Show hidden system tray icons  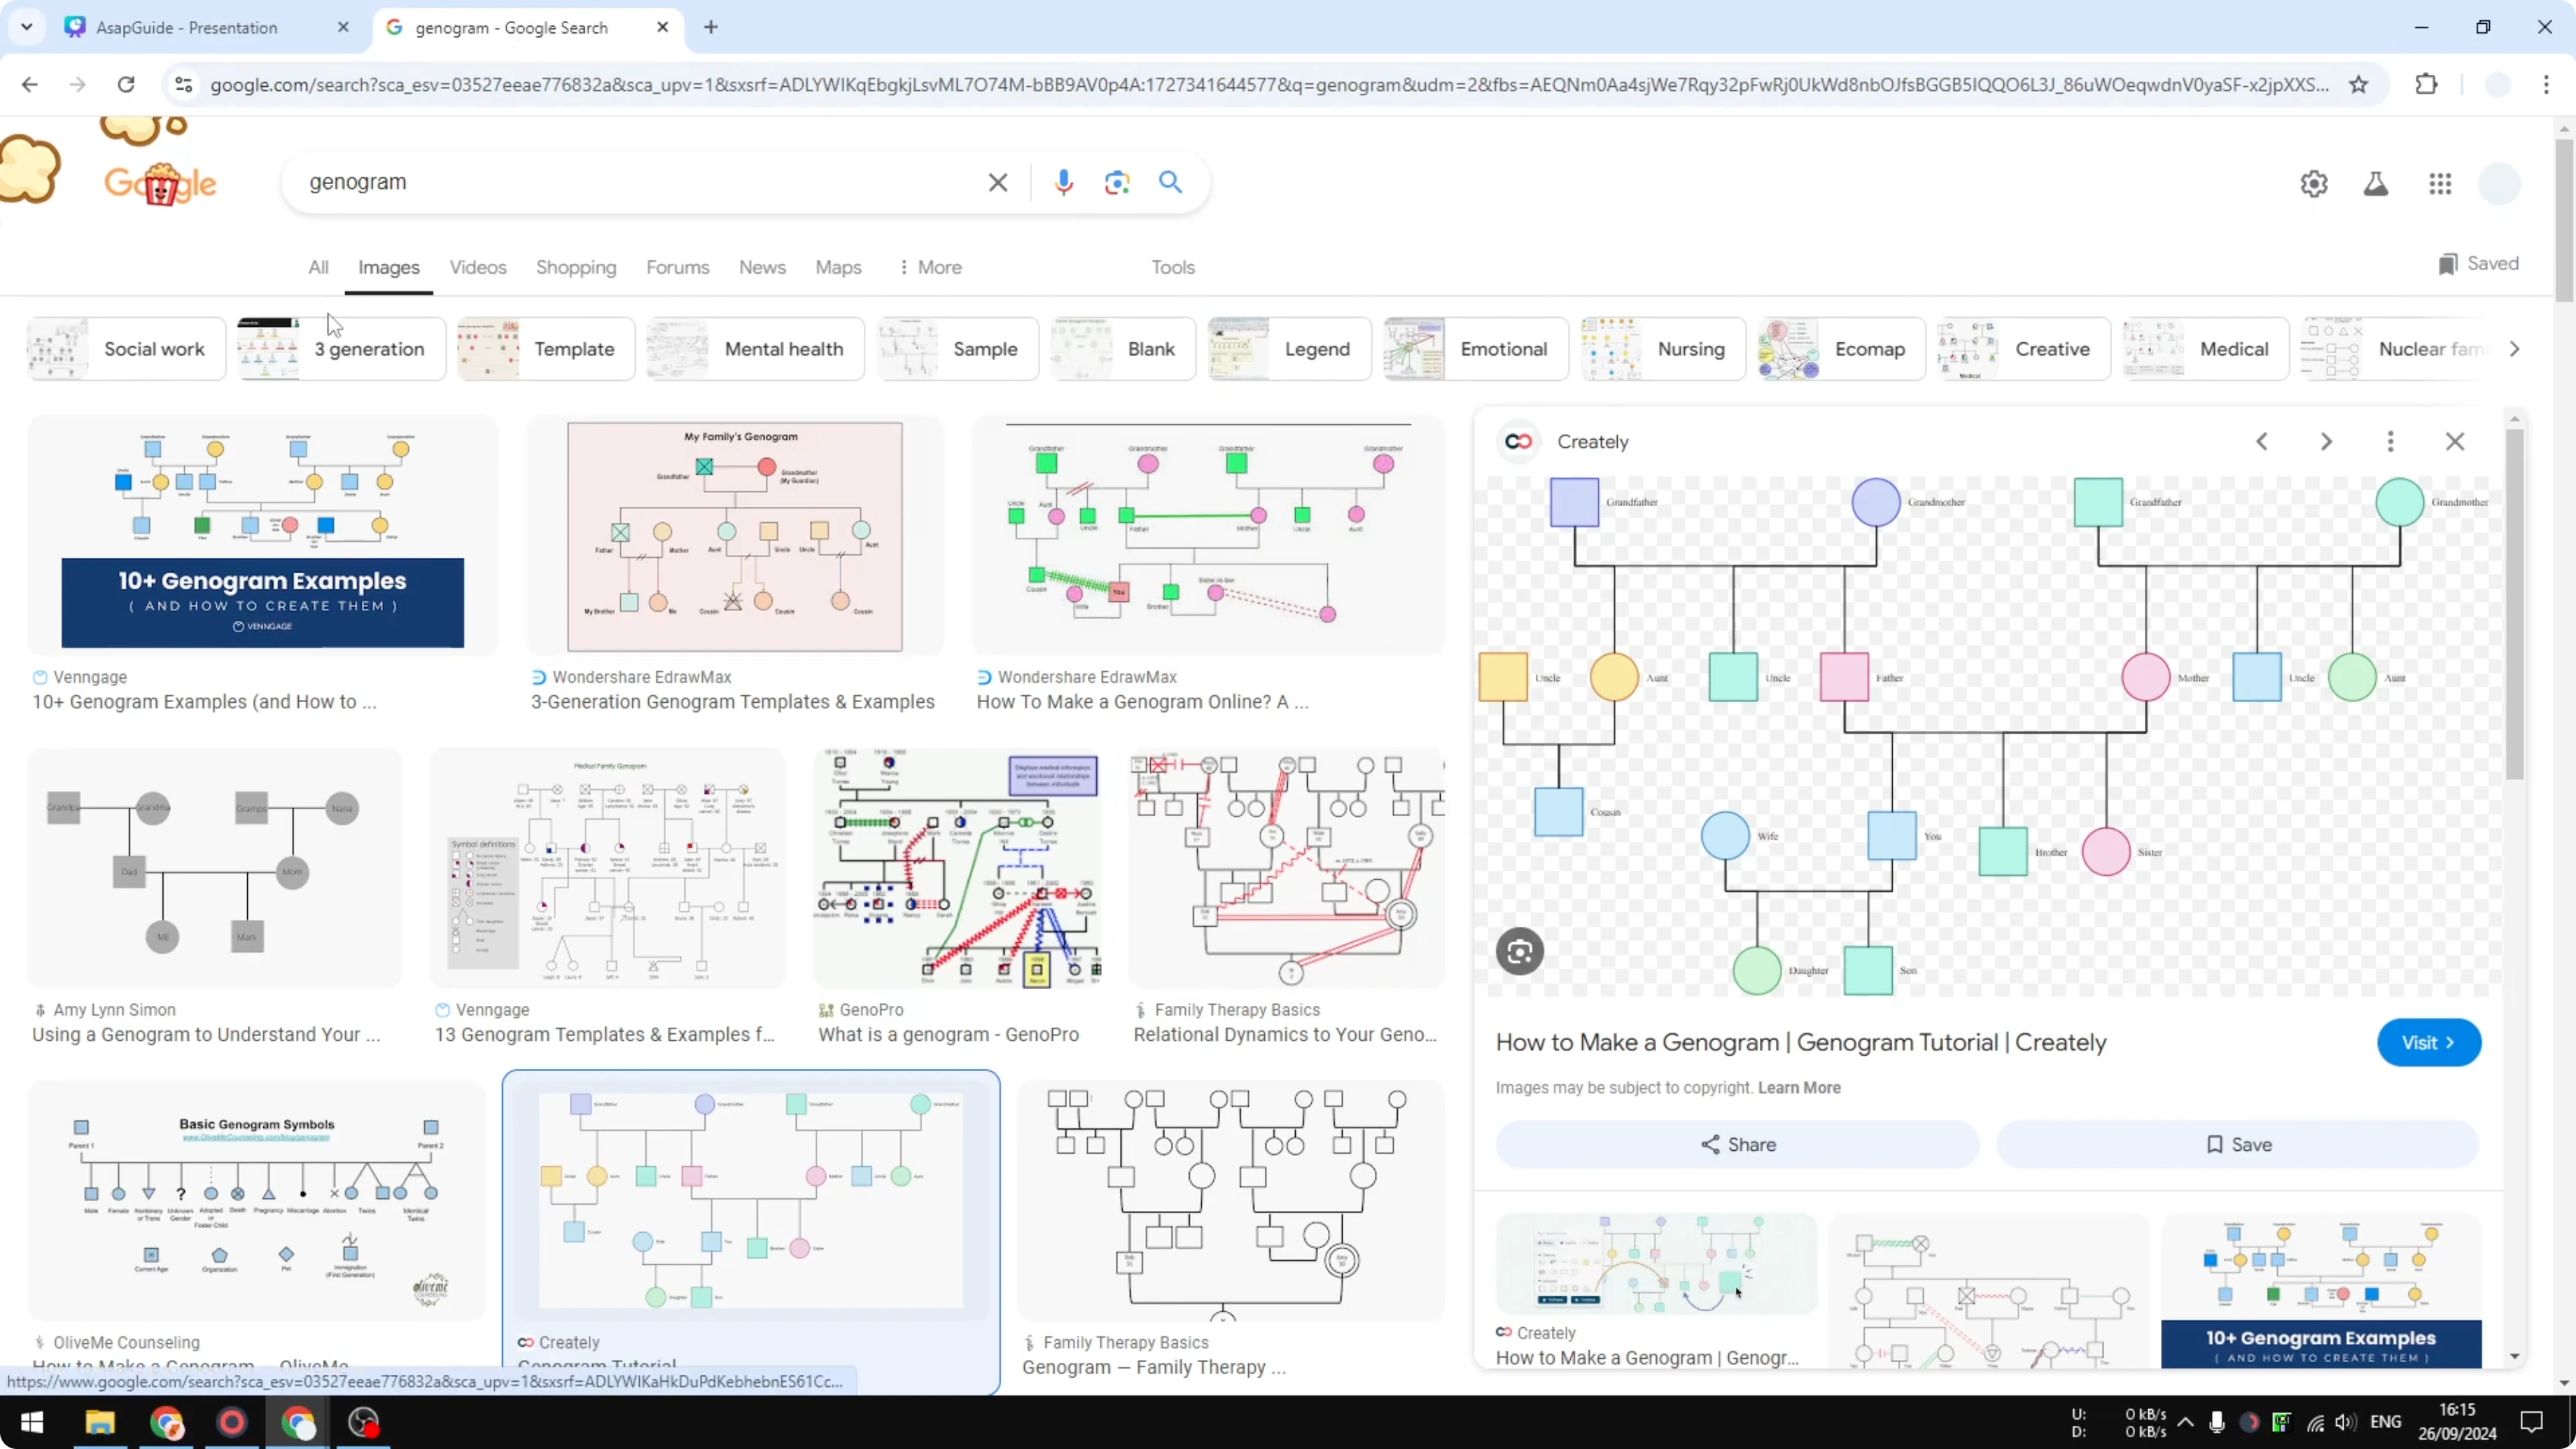click(2186, 1422)
